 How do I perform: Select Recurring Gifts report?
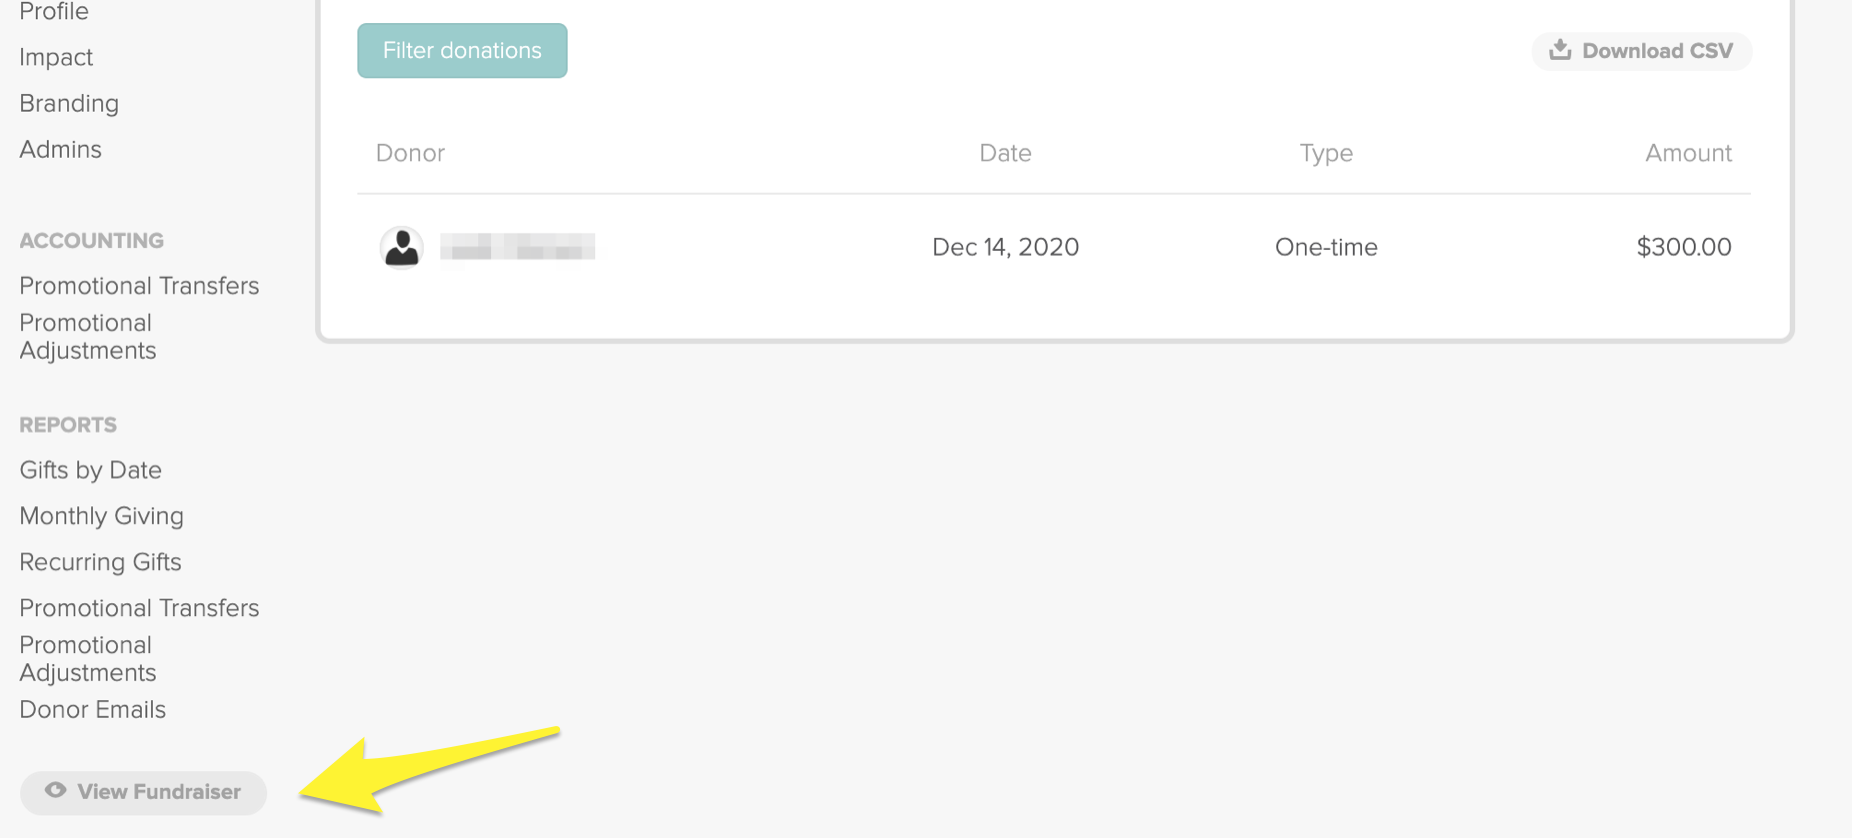[100, 562]
